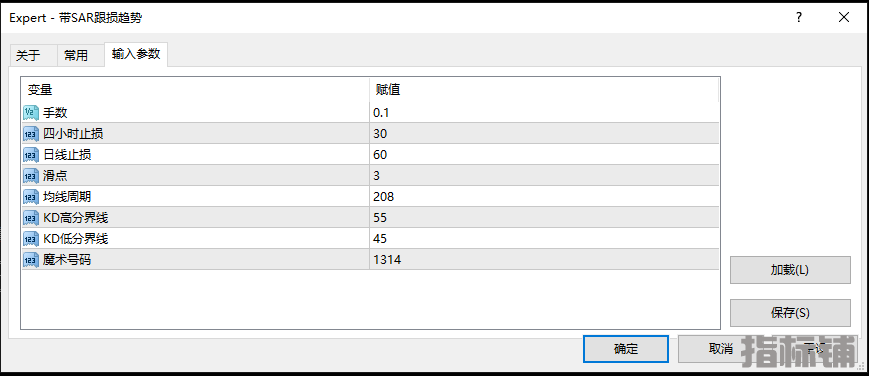Image resolution: width=869 pixels, height=376 pixels.
Task: Select the 输入参数 tab
Action: [136, 54]
